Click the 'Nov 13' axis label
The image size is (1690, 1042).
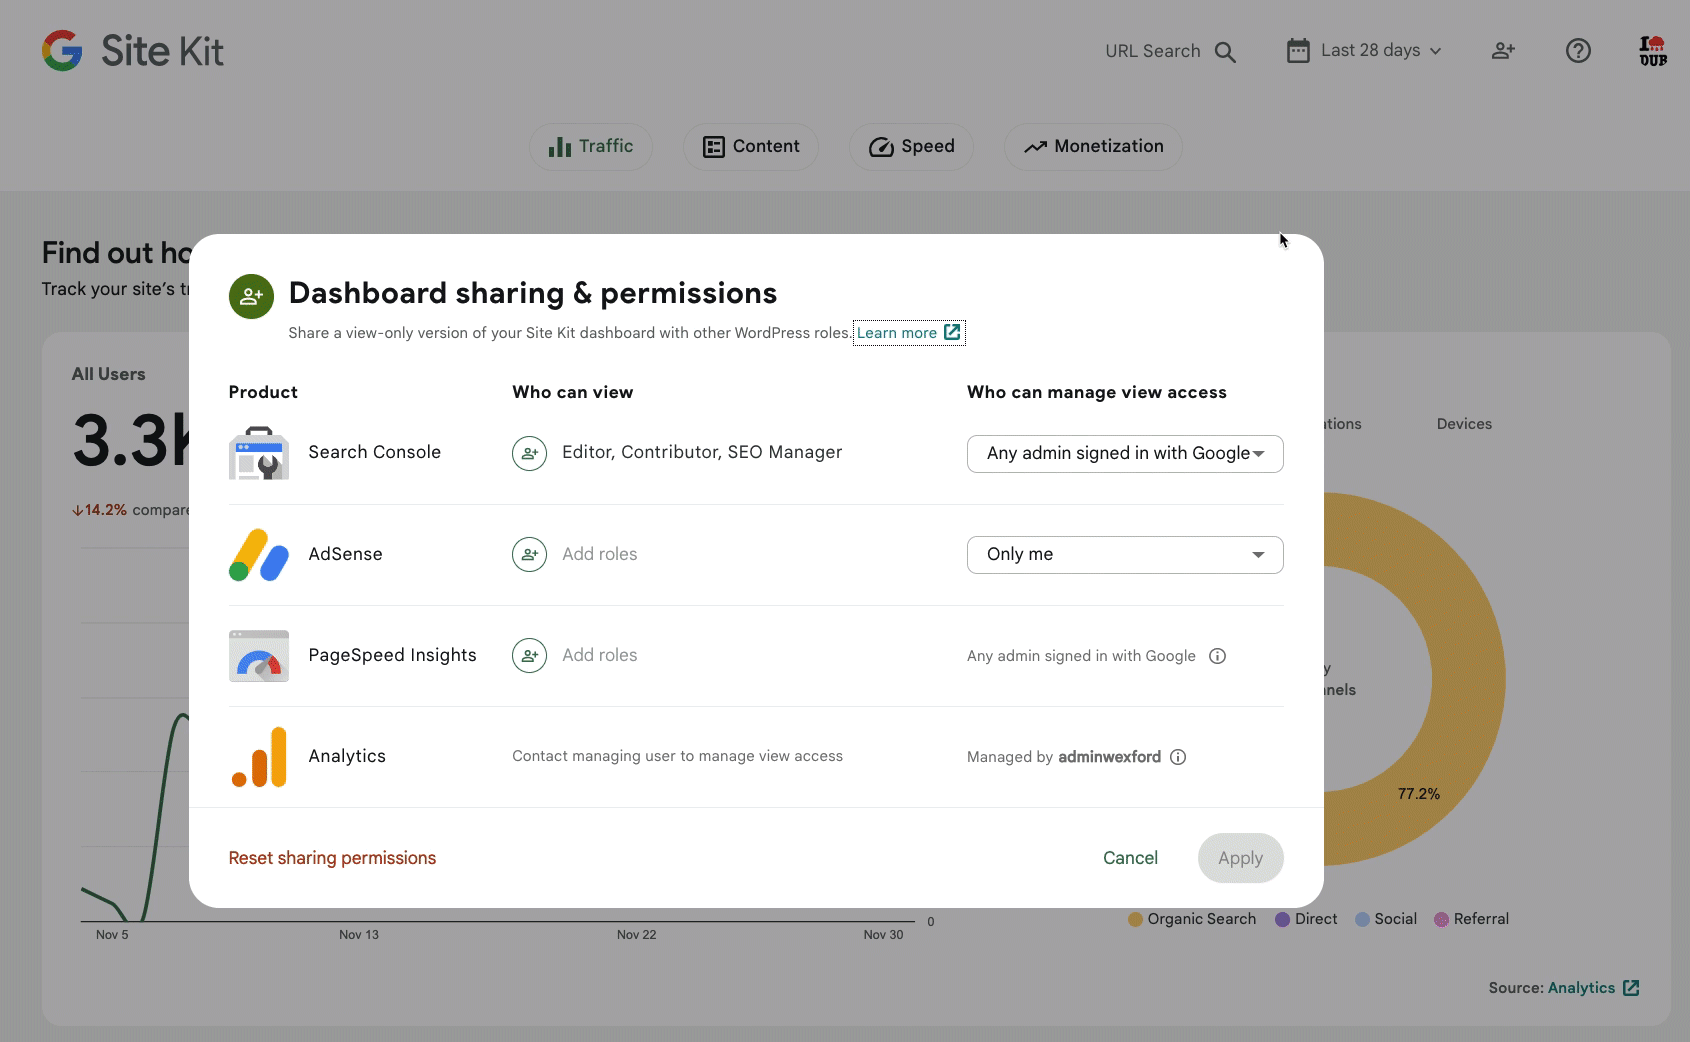point(358,935)
